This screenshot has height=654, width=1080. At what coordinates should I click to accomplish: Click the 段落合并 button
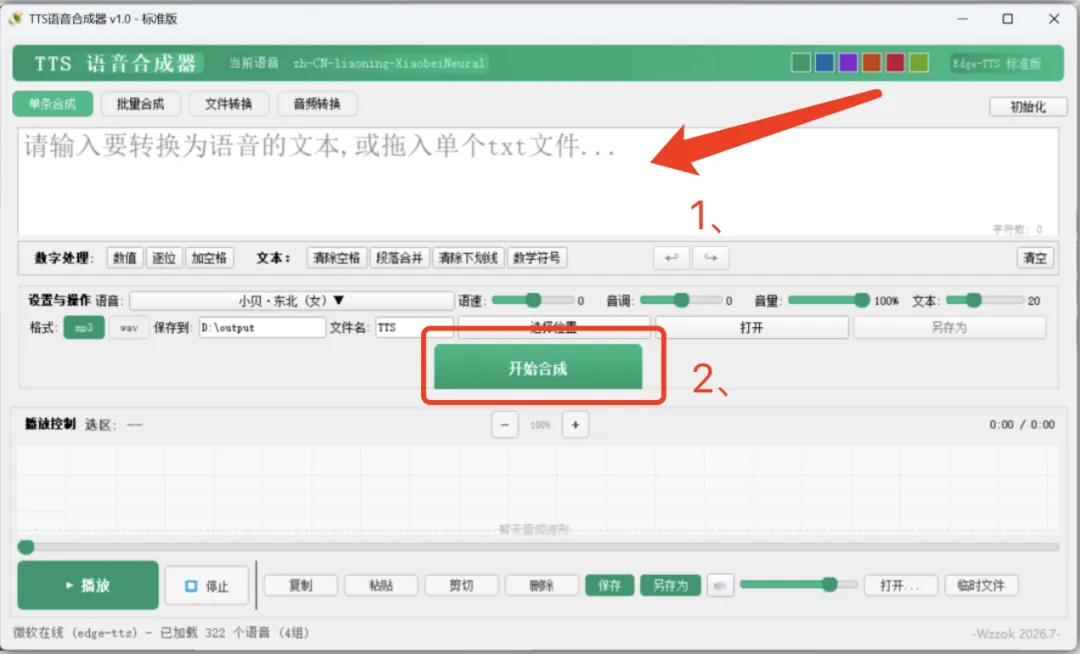coord(399,258)
